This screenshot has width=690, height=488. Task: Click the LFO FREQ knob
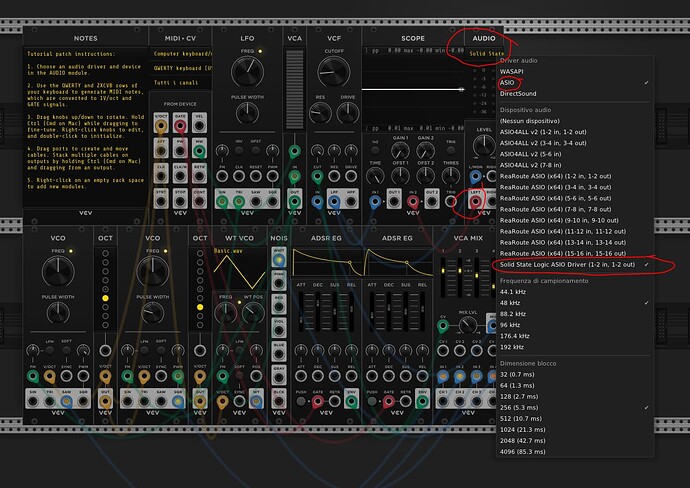point(247,71)
